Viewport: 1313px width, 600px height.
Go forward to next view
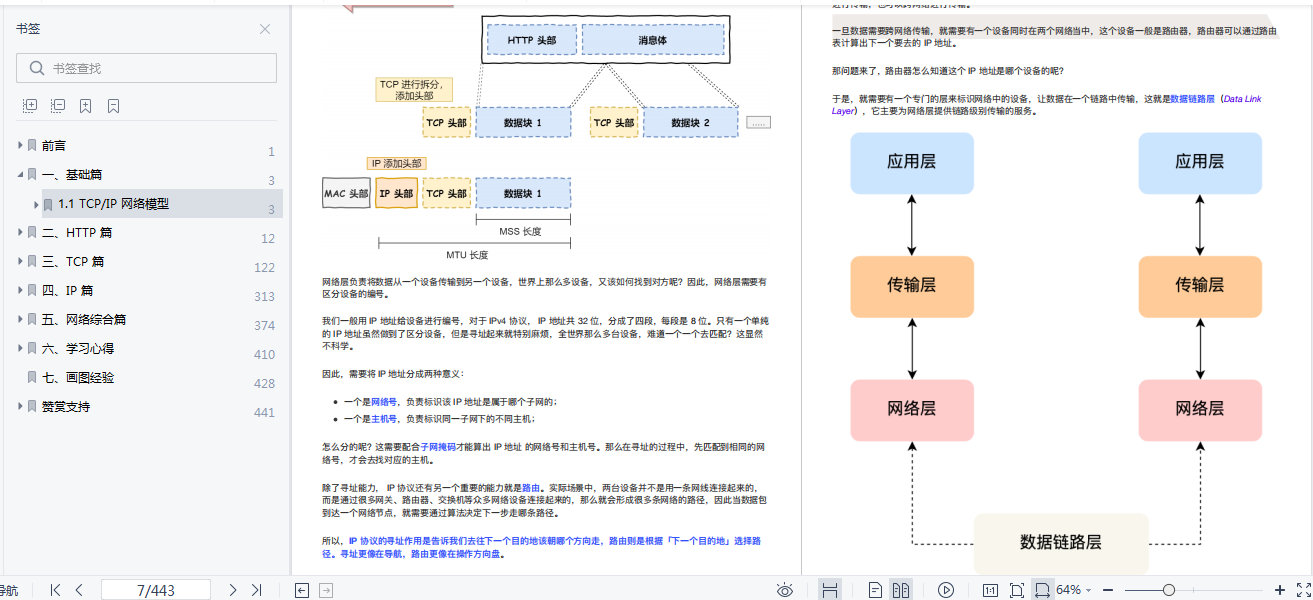(x=326, y=590)
